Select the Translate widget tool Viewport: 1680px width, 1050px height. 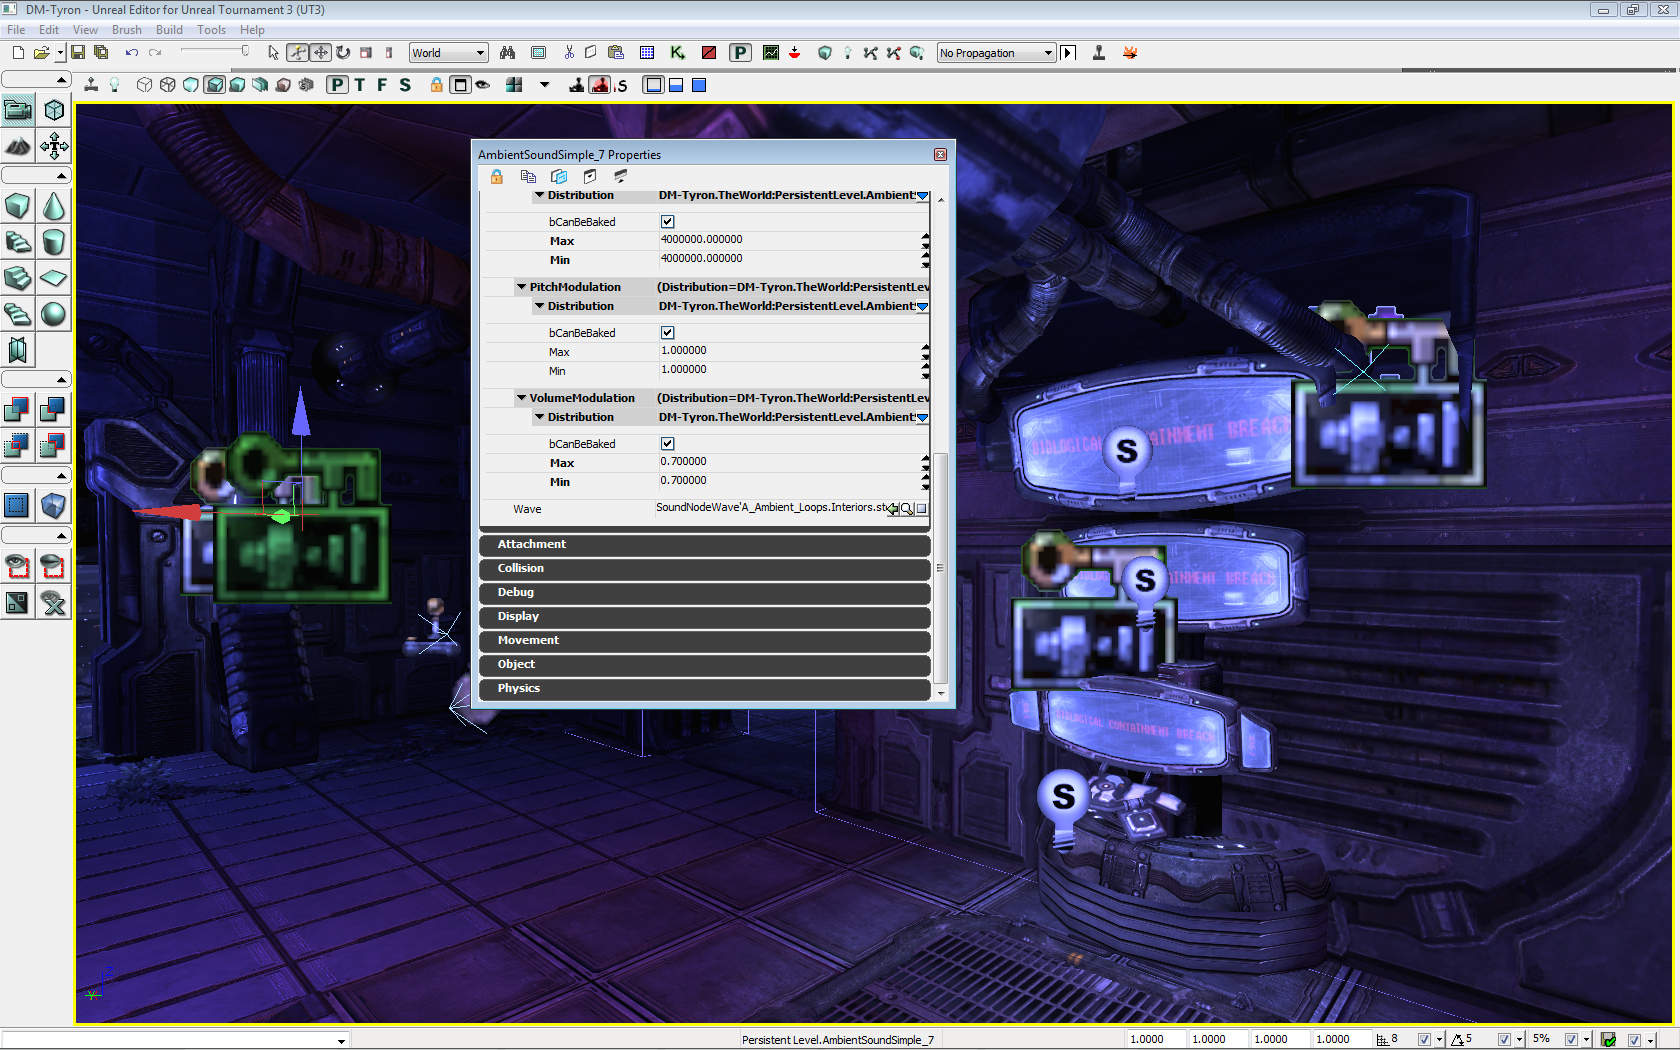[x=320, y=53]
